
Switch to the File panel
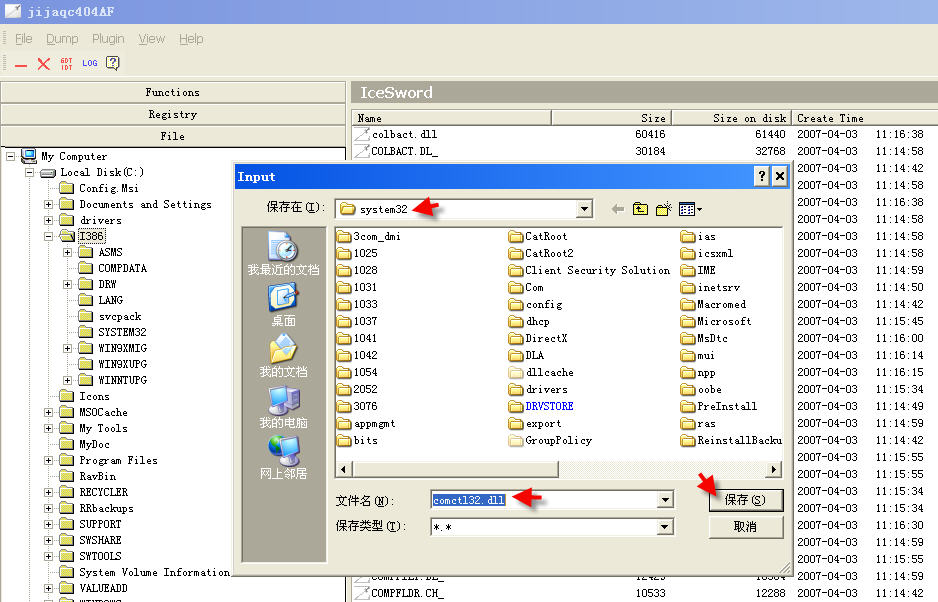[x=173, y=136]
